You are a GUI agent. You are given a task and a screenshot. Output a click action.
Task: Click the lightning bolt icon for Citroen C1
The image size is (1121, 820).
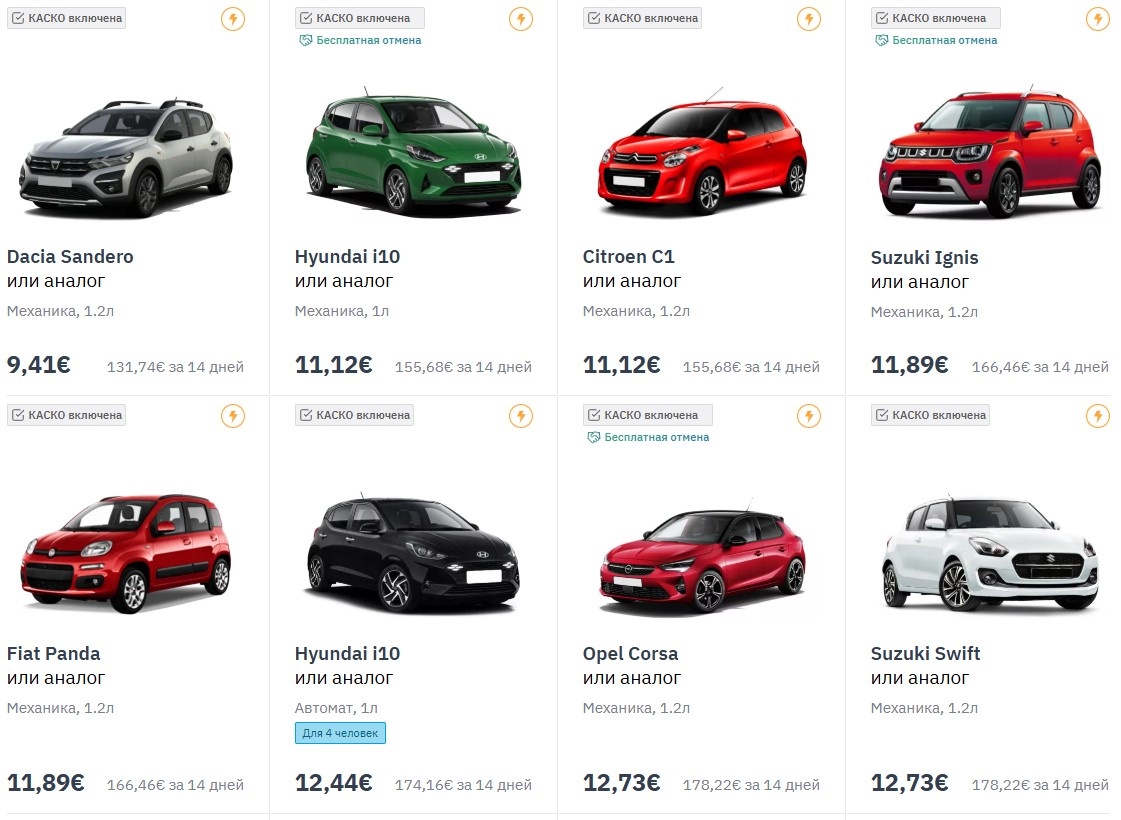(809, 18)
